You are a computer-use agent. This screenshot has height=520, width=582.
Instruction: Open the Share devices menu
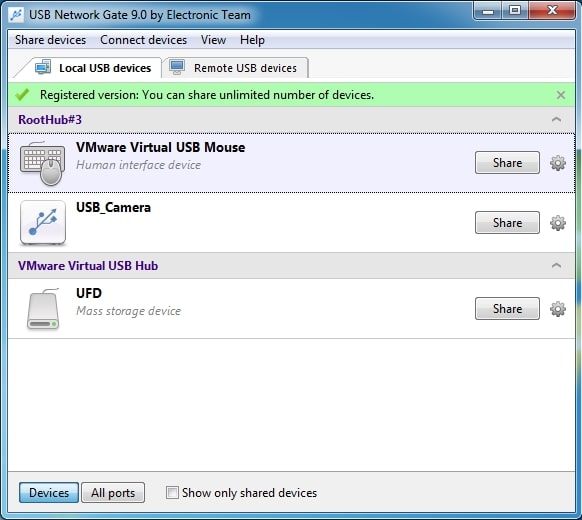click(50, 40)
